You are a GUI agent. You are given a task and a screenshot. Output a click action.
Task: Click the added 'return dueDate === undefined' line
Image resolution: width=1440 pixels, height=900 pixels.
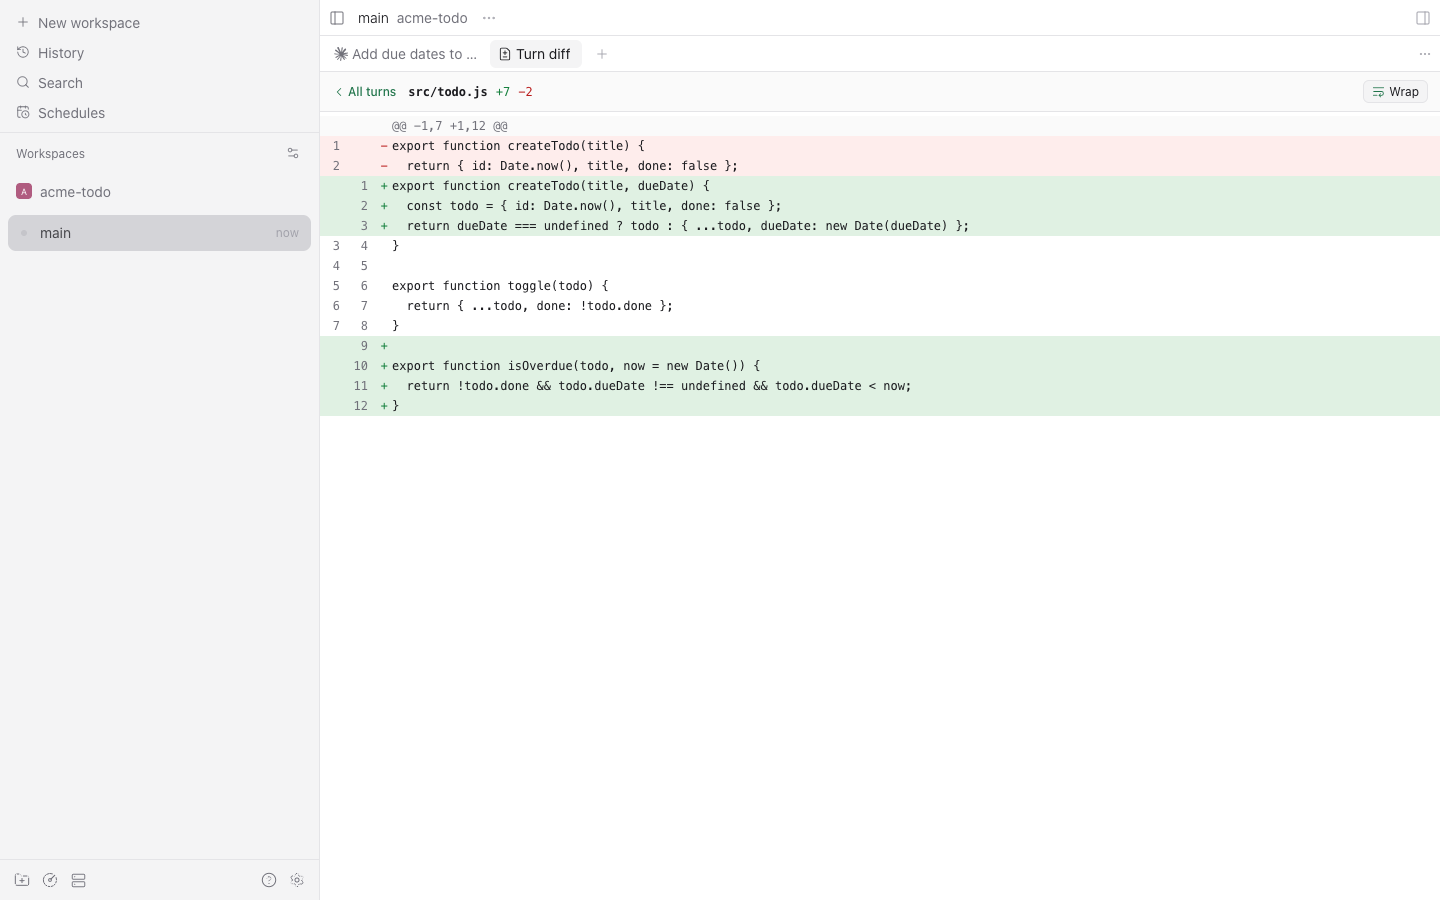coord(880,226)
